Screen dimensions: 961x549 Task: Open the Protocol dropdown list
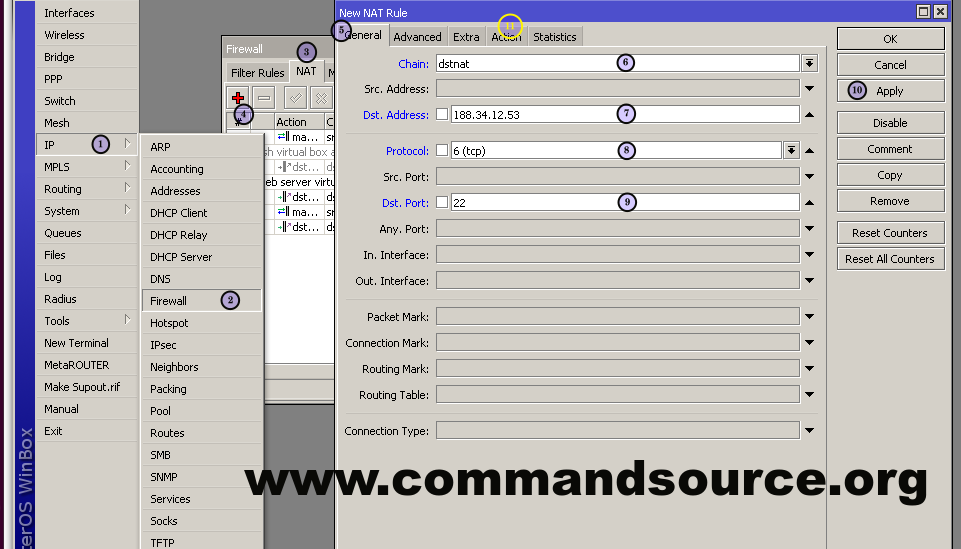pos(791,151)
